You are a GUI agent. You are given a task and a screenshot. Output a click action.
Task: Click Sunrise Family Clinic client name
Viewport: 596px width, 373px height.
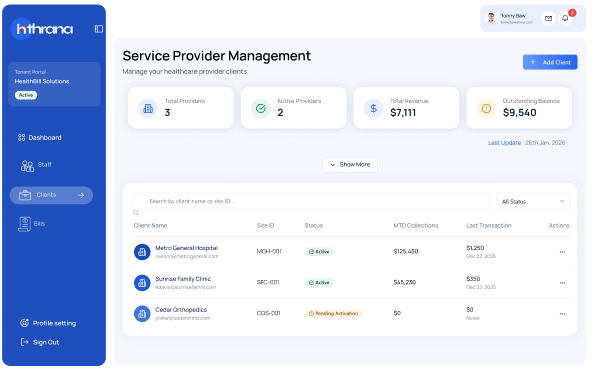point(183,279)
